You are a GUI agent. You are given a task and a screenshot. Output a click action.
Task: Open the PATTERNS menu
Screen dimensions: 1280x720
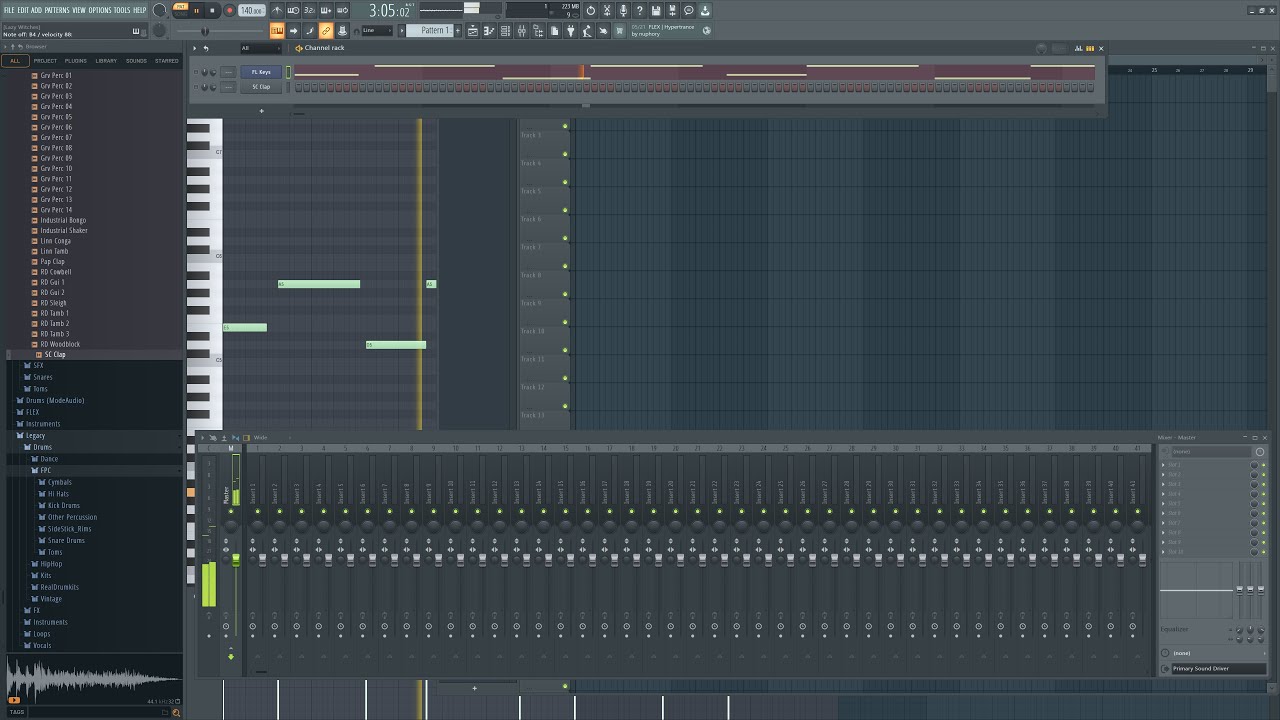[57, 10]
